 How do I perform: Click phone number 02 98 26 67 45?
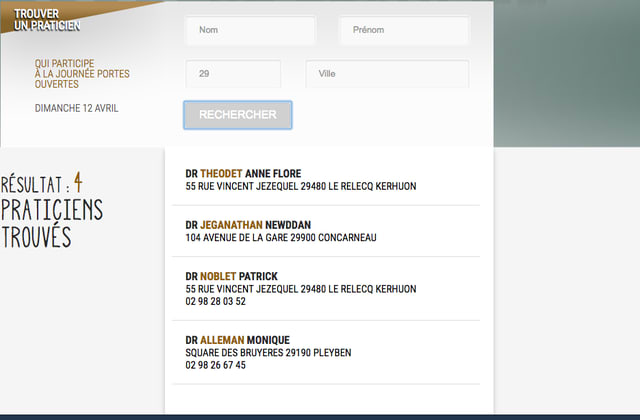click(x=215, y=365)
